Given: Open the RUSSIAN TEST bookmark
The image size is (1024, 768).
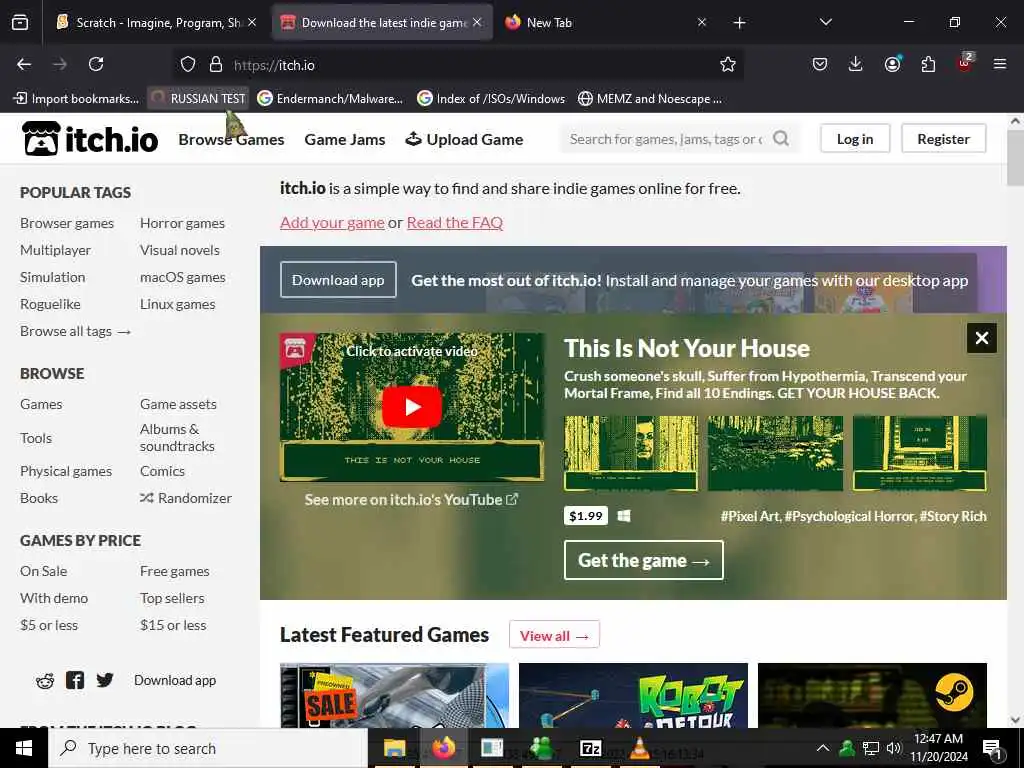Looking at the screenshot, I should point(199,99).
